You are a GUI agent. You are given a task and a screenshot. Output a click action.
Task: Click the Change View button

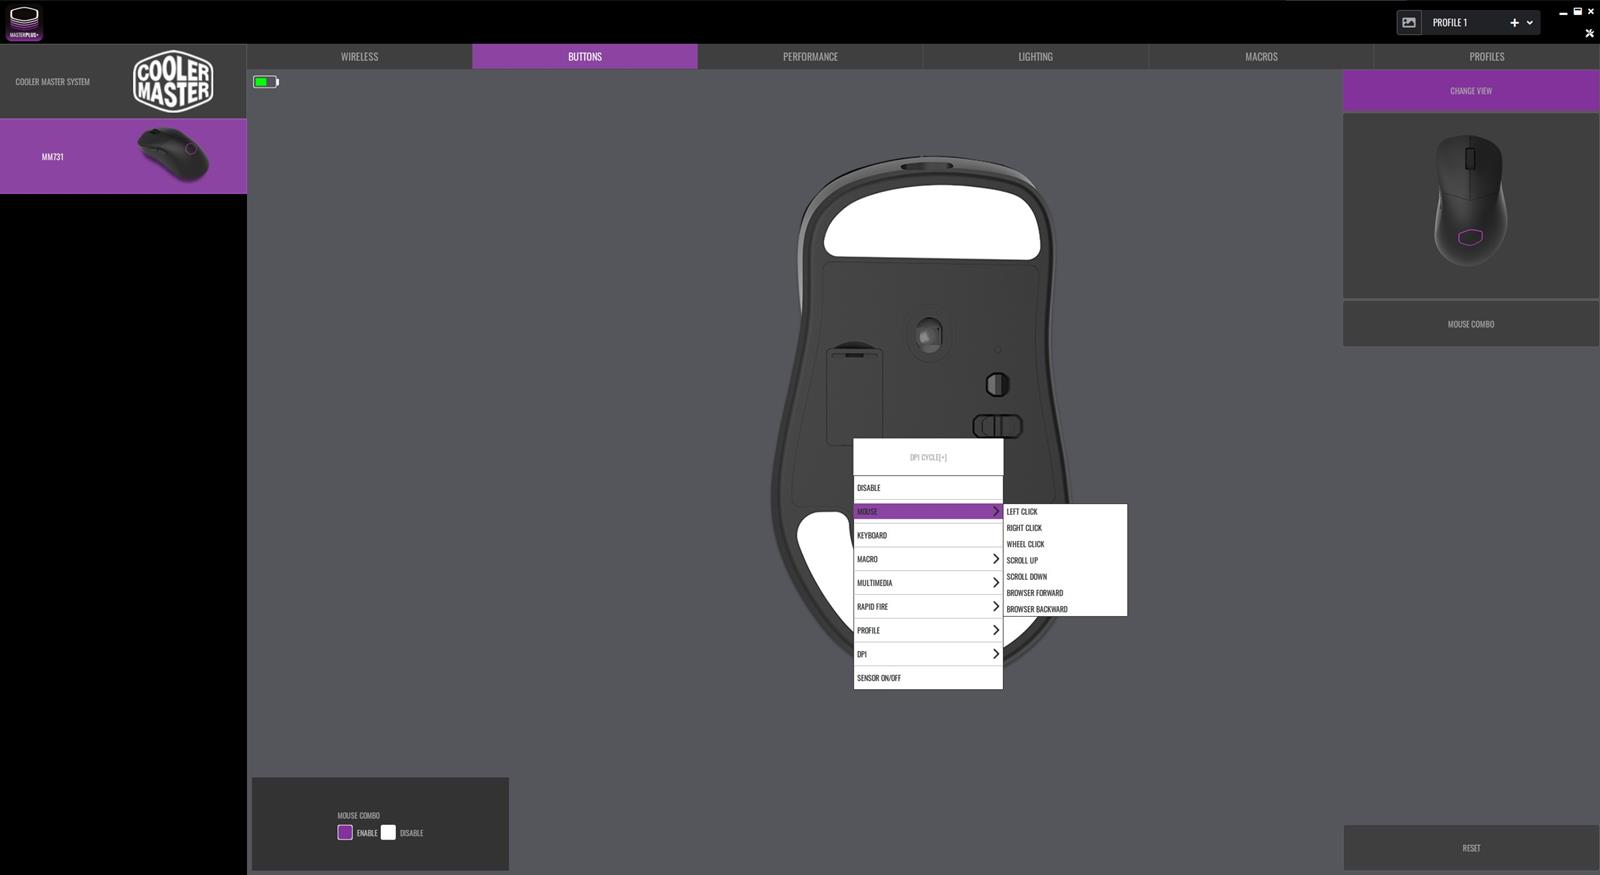point(1470,91)
